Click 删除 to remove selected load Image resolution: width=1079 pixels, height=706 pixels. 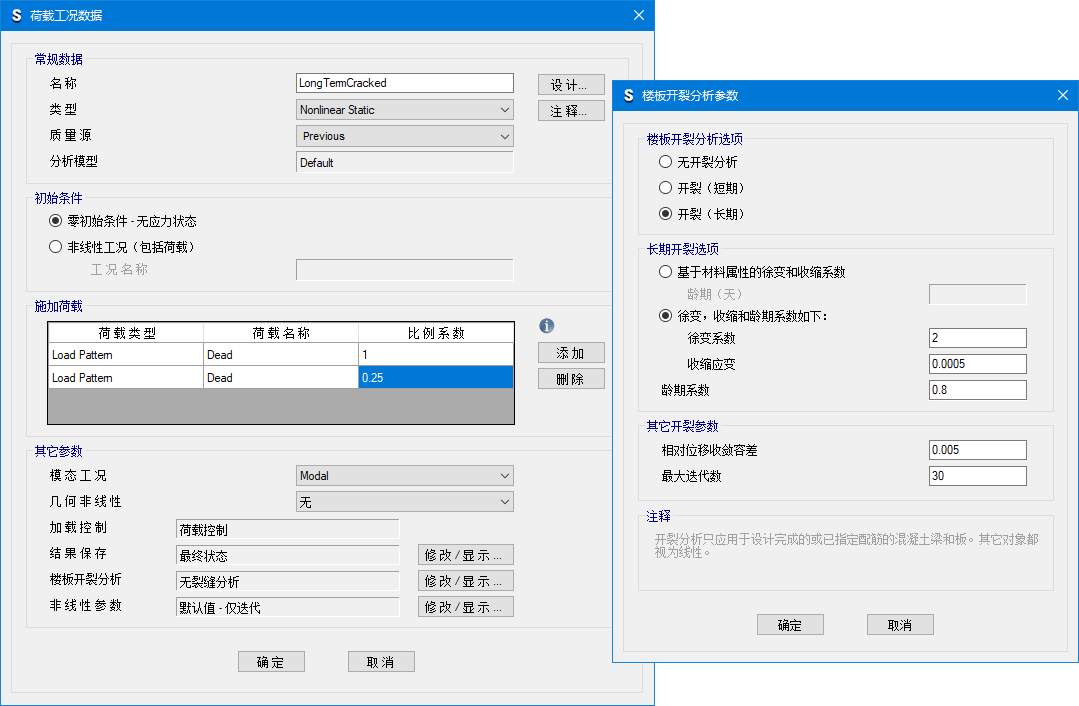pyautogui.click(x=571, y=379)
